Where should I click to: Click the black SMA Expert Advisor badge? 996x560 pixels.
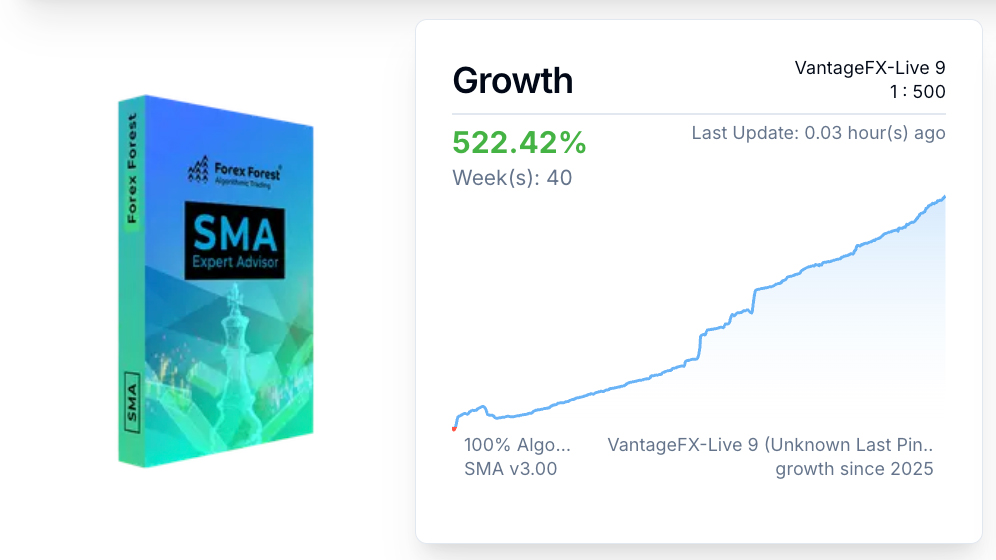[234, 242]
